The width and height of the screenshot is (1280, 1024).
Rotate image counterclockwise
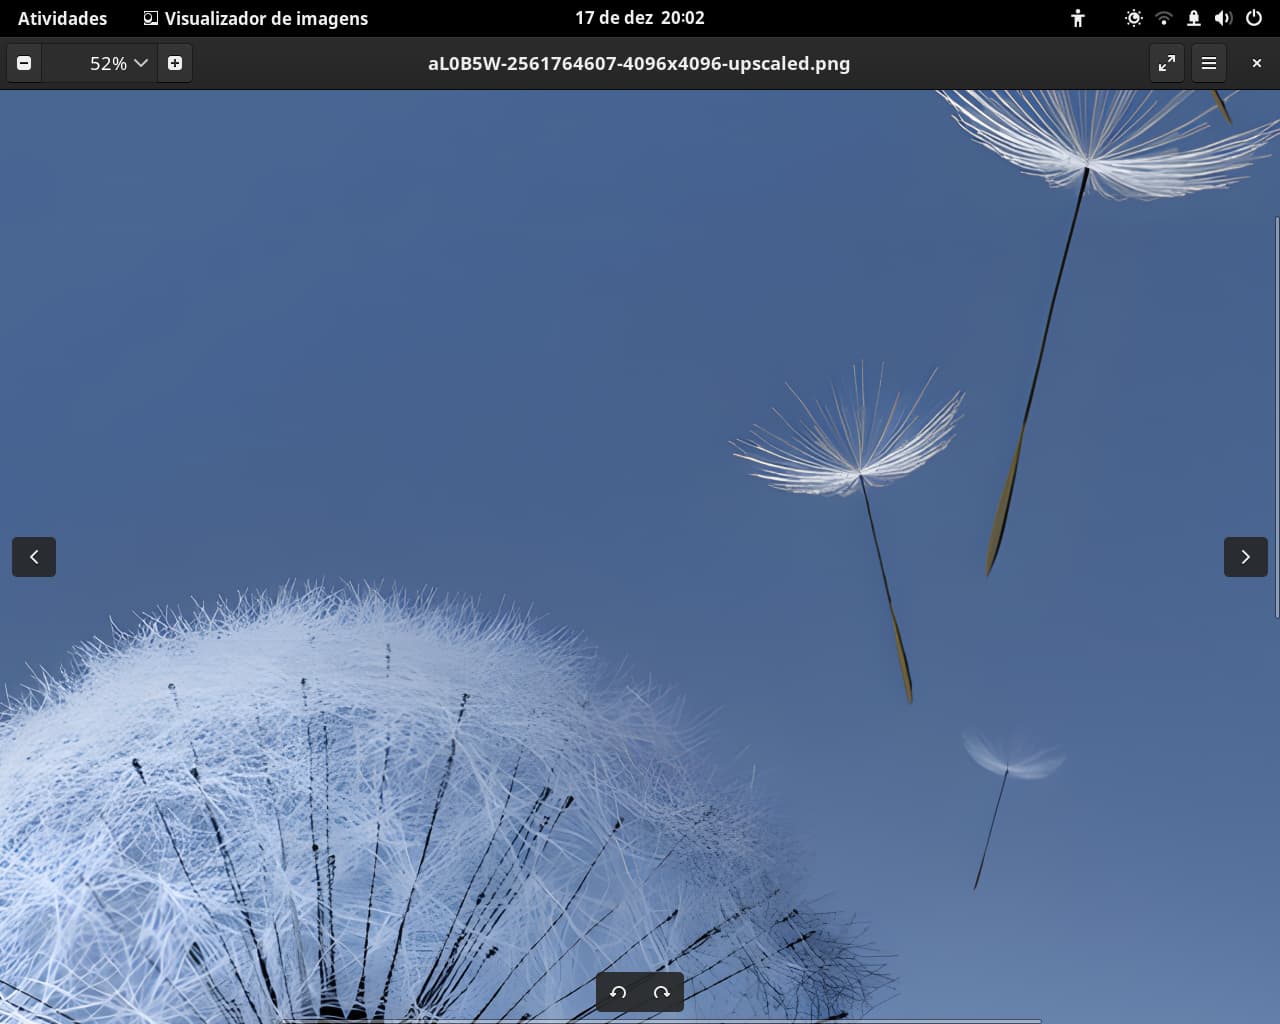pyautogui.click(x=618, y=992)
